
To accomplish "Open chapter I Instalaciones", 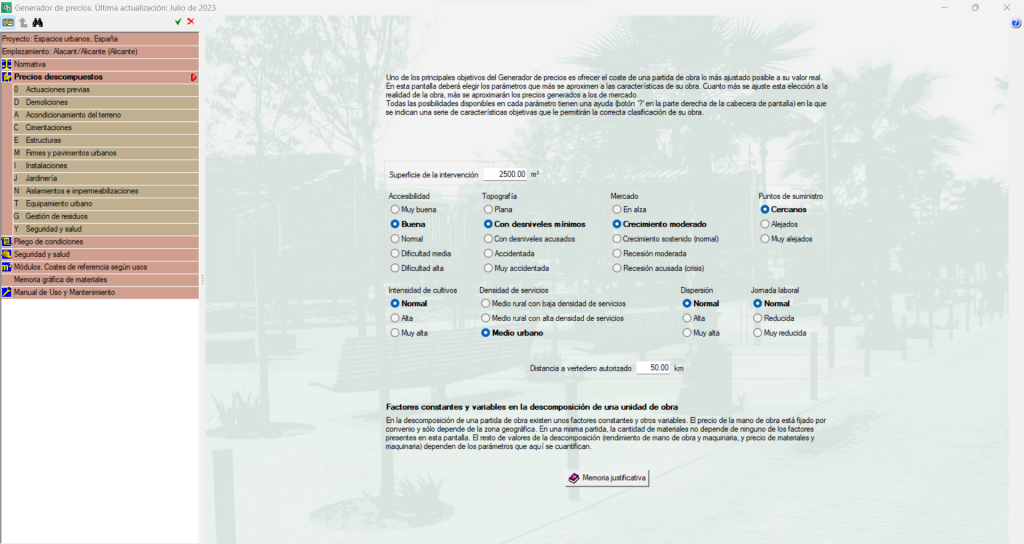I will pos(106,166).
